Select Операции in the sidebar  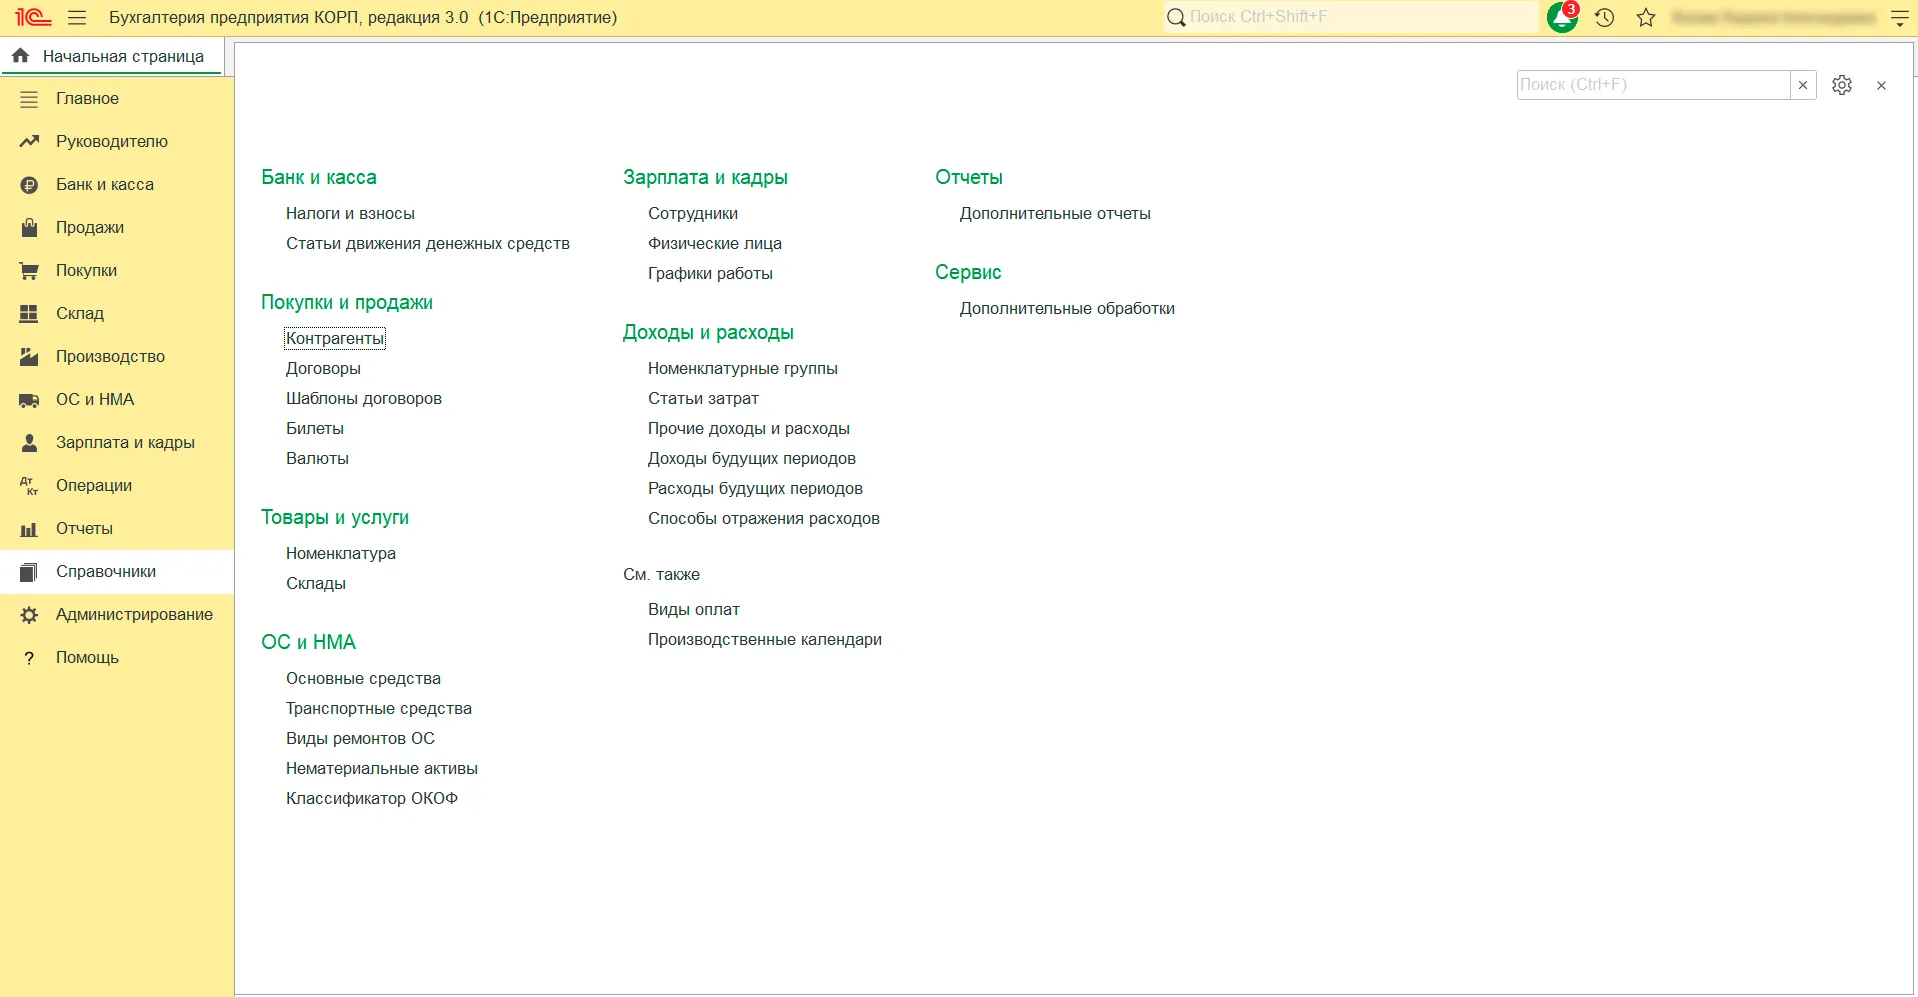(94, 485)
